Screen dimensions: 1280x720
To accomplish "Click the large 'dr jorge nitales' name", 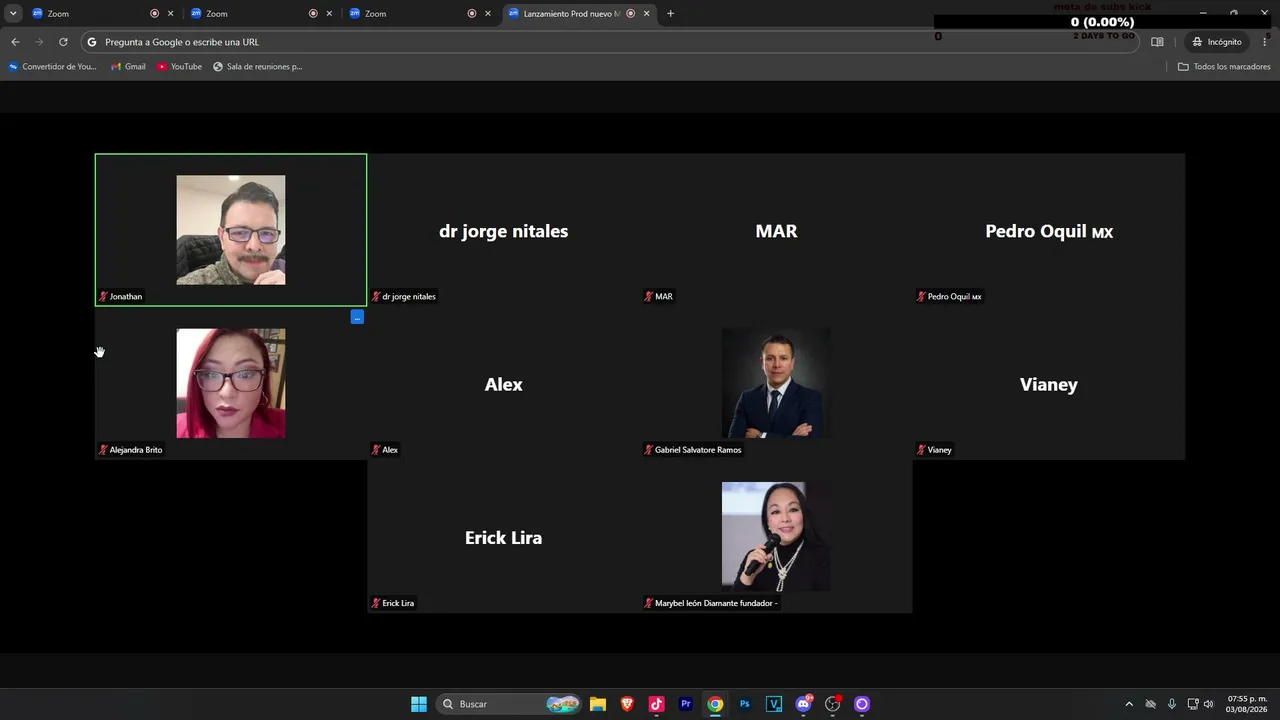I will pos(503,231).
